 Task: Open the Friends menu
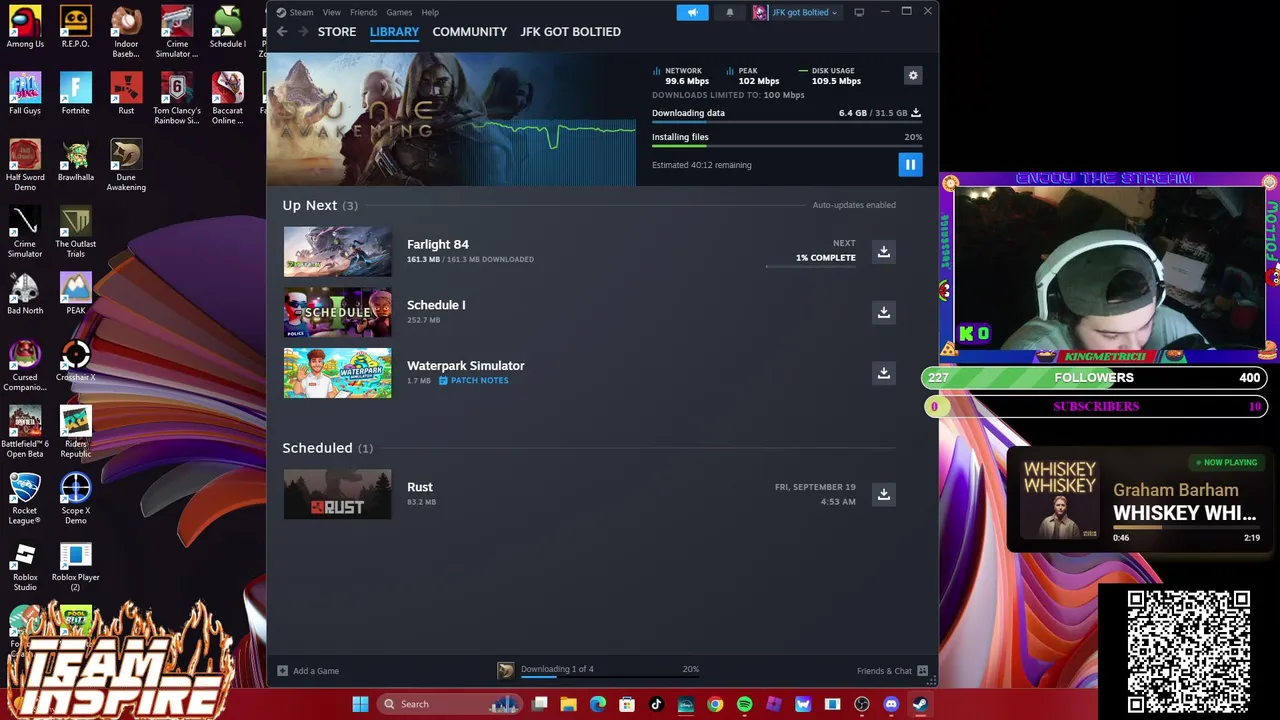(x=363, y=12)
